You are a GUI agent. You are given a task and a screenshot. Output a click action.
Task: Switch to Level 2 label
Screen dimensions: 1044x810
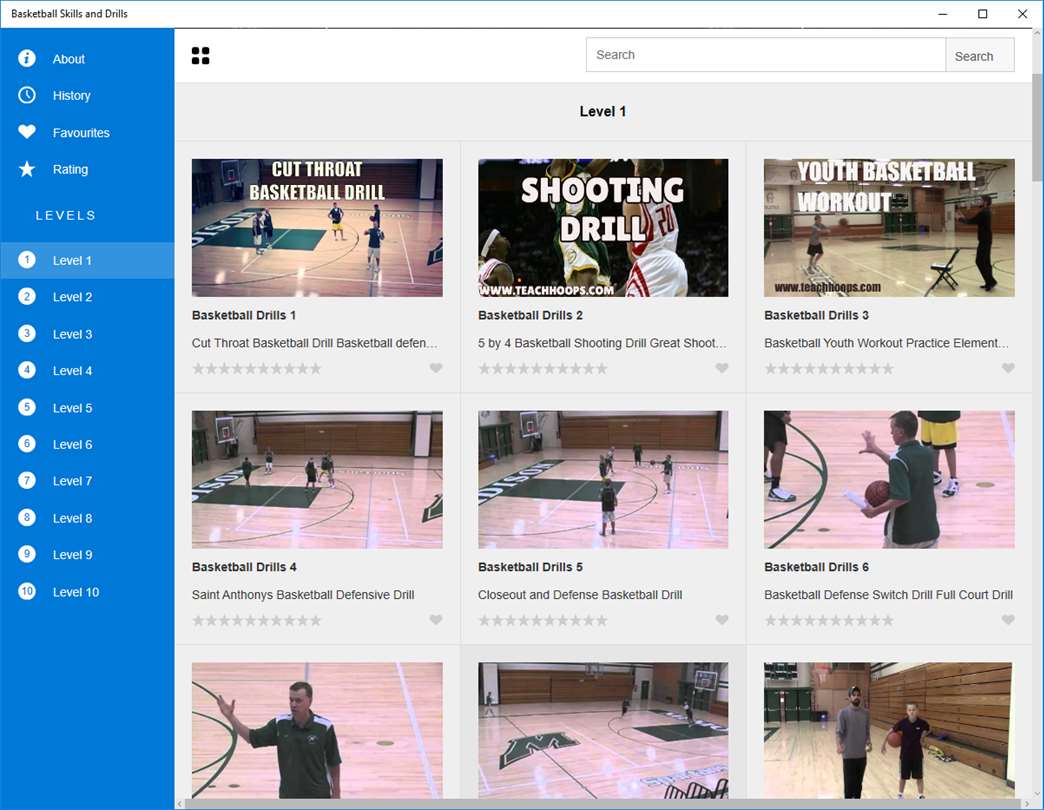(73, 297)
